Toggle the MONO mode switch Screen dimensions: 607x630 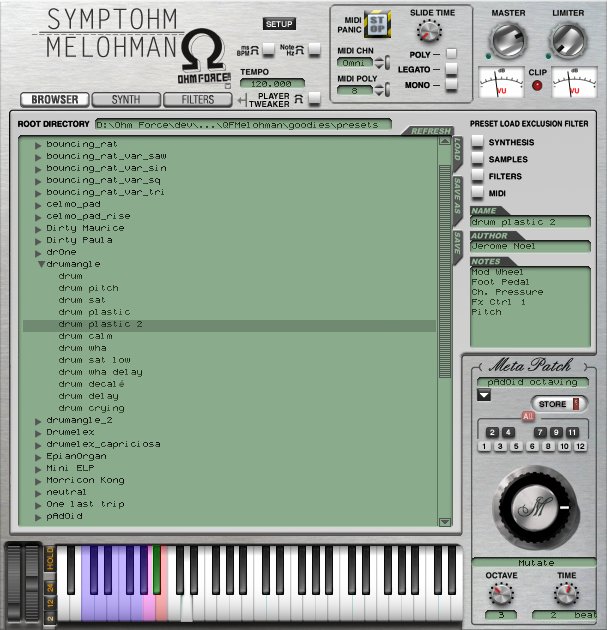tap(452, 84)
